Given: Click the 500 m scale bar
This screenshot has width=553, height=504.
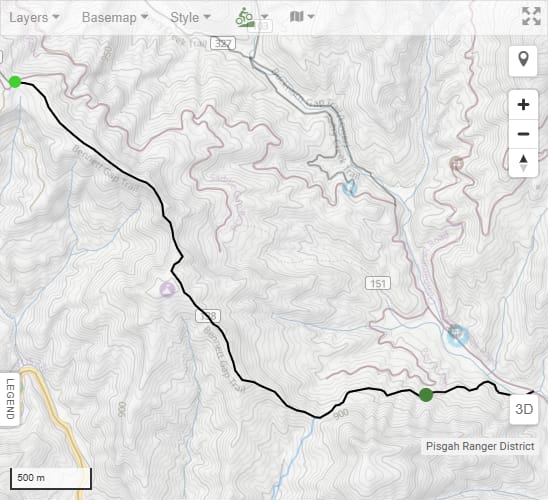Looking at the screenshot, I should [51, 478].
